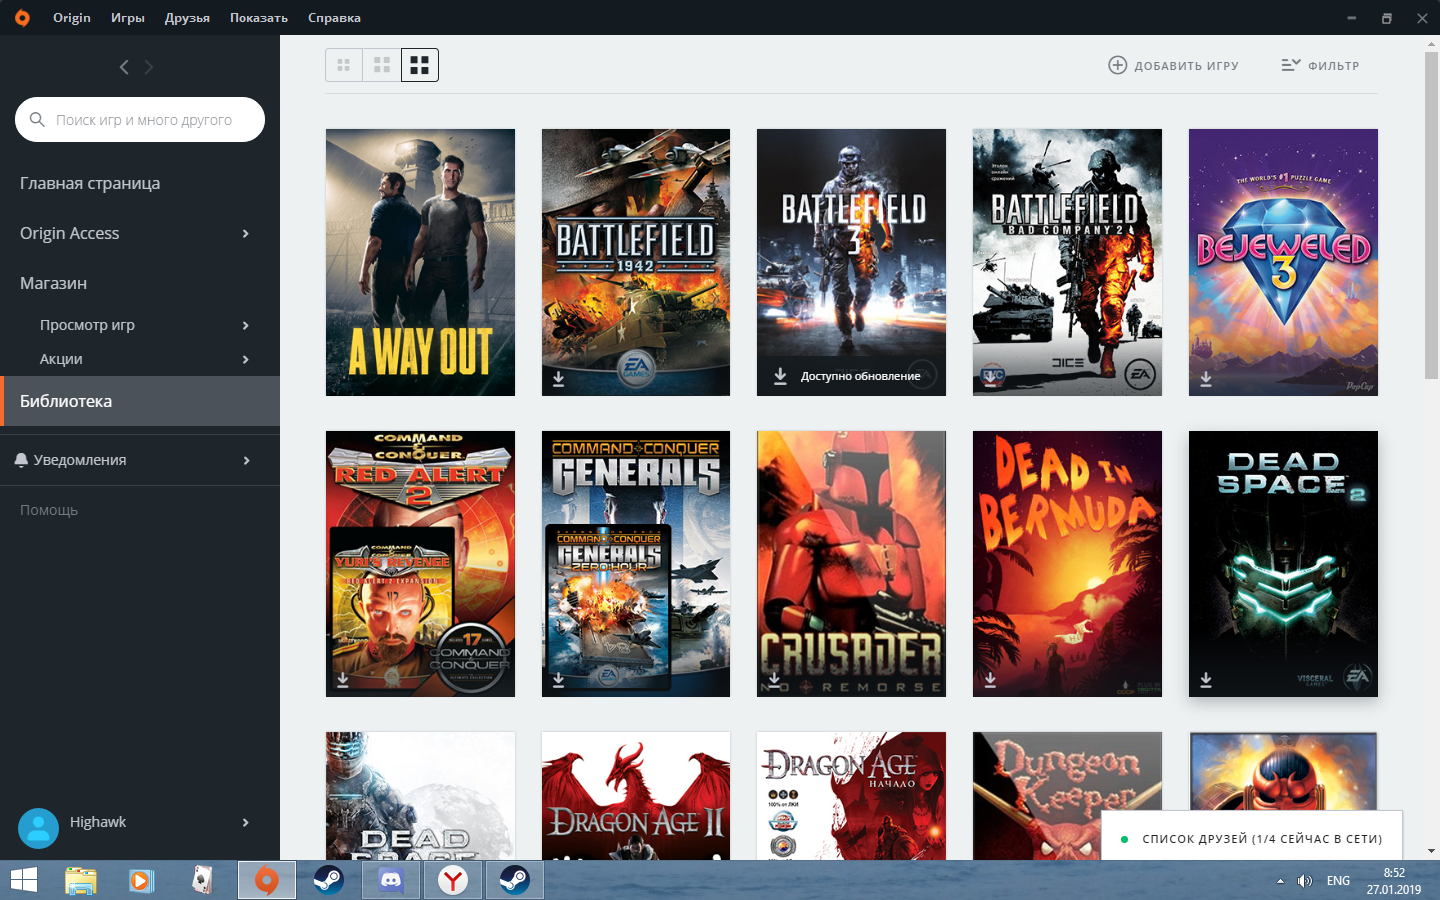The image size is (1440, 900).
Task: Open the Origin menu
Action: [x=72, y=18]
